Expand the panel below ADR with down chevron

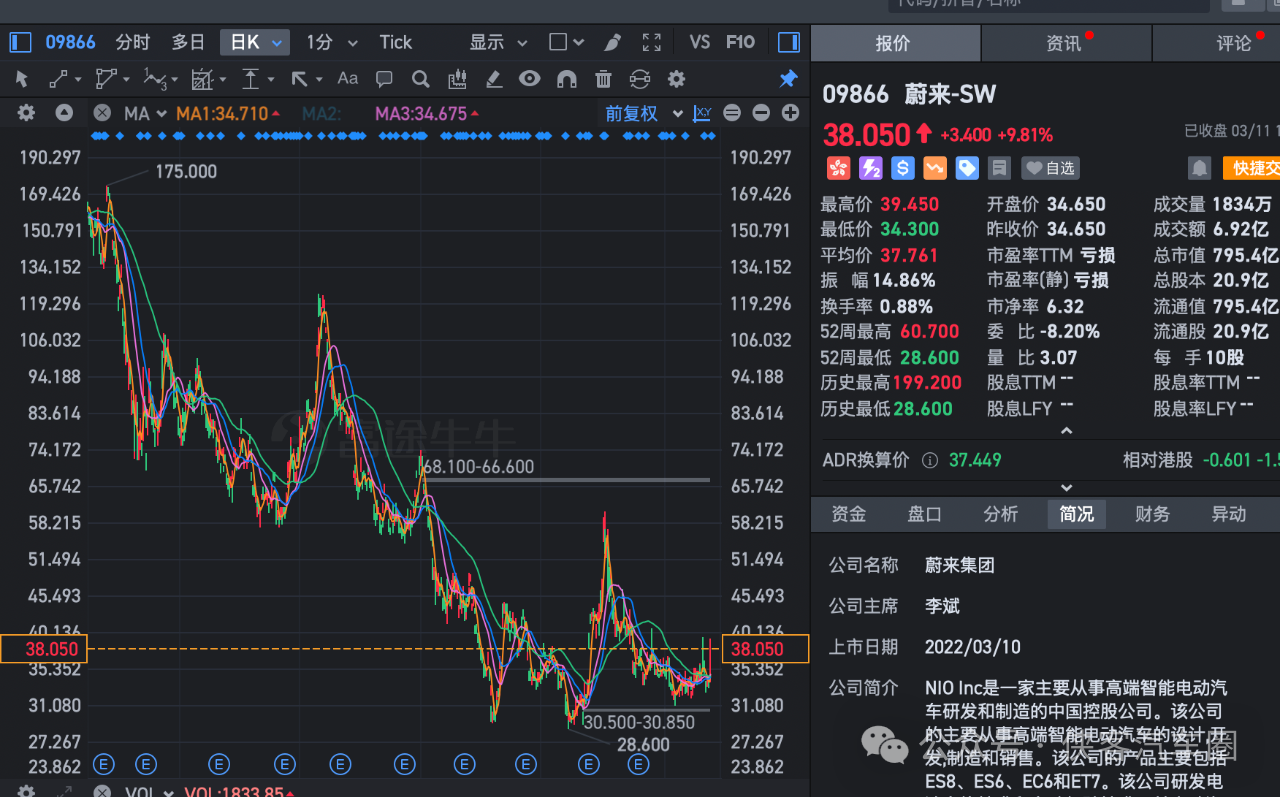[1066, 488]
